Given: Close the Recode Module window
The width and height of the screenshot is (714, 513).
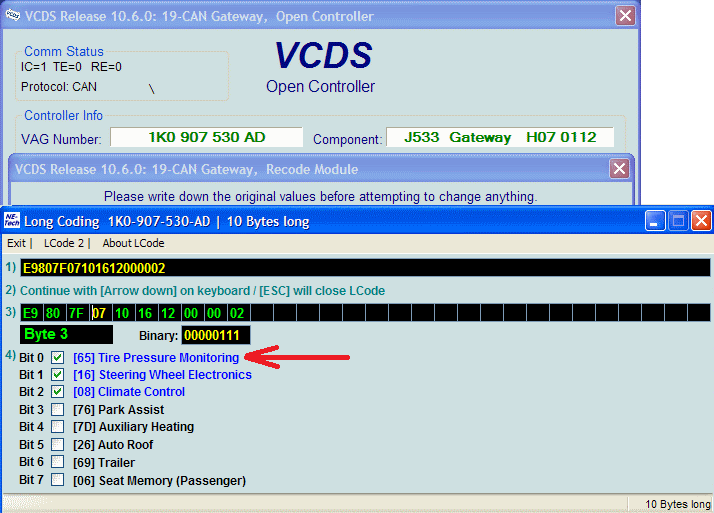Looking at the screenshot, I should tap(619, 169).
